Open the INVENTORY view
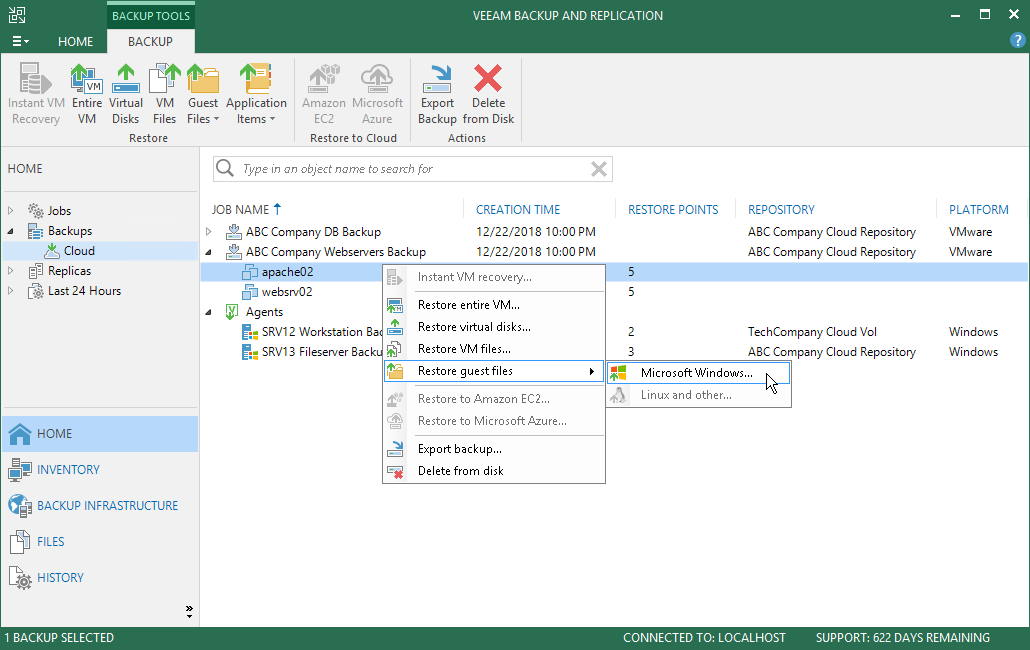This screenshot has height=650, width=1030. (100, 469)
